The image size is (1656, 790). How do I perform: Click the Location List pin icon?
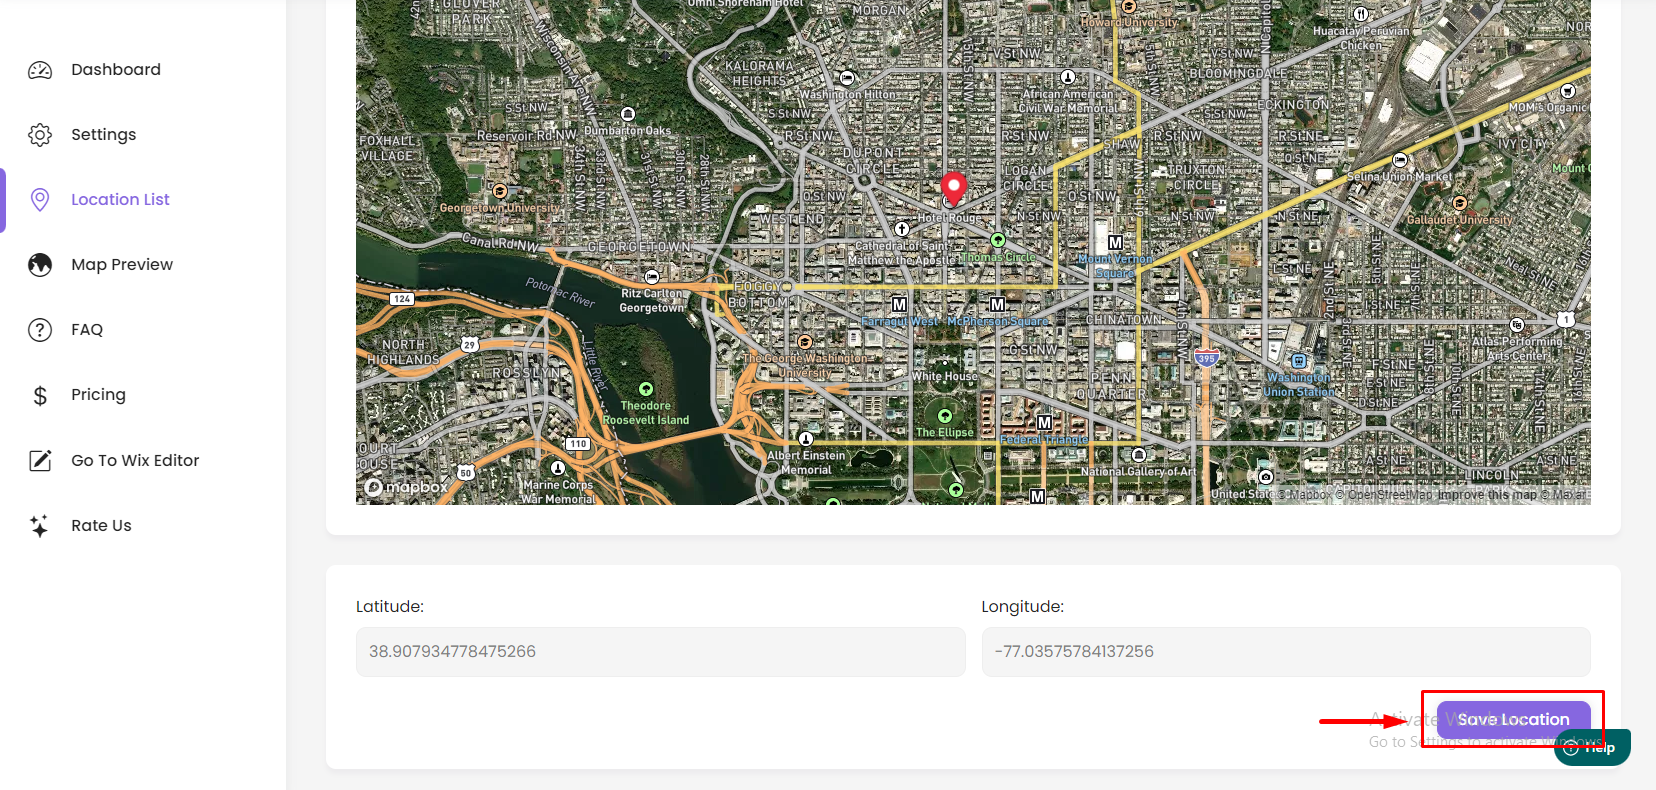40,200
